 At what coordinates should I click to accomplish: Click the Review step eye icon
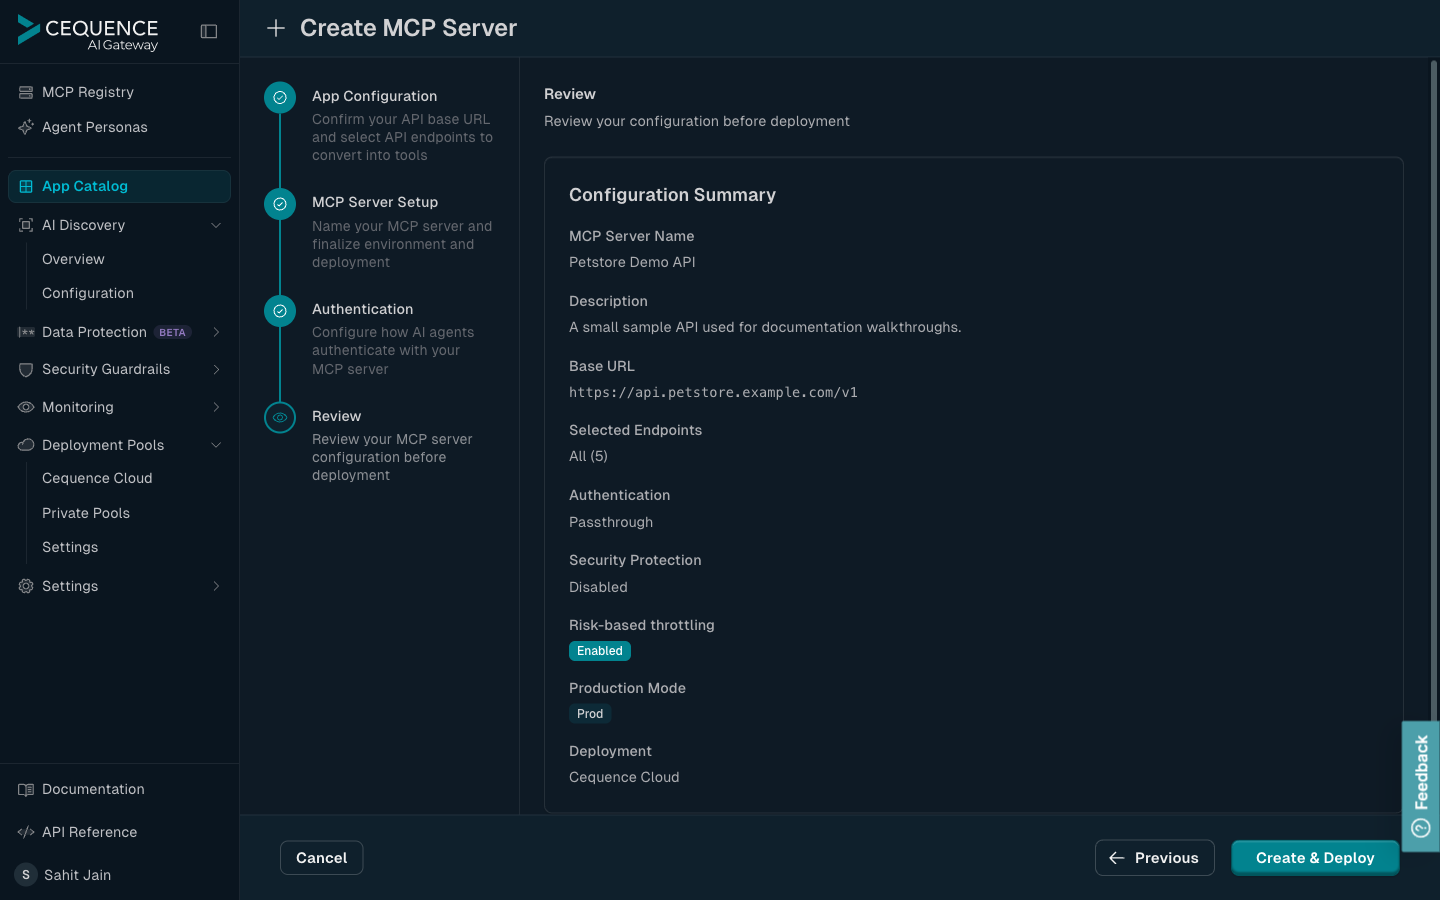tap(280, 417)
